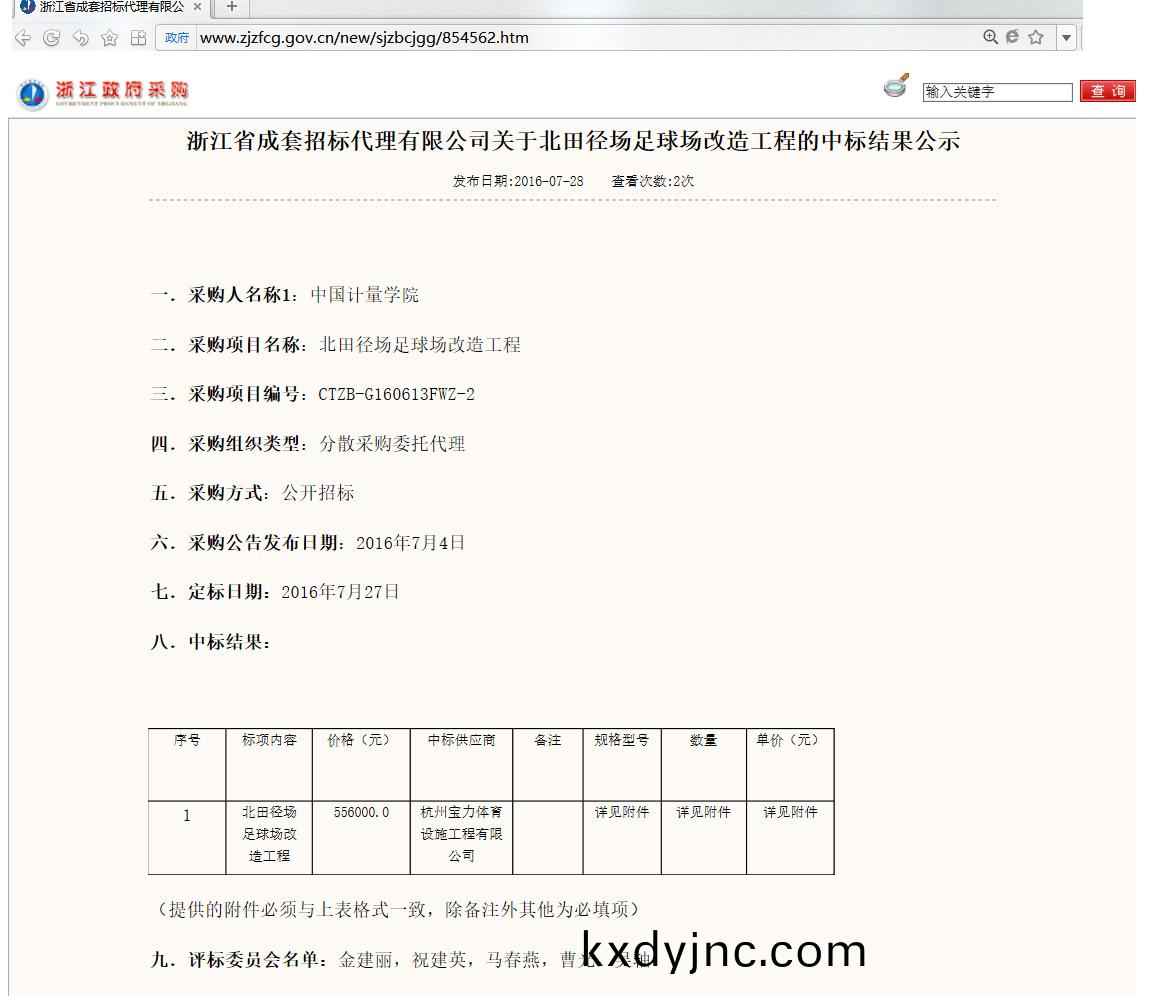Expand the address bar dropdown arrow
This screenshot has height=996, width=1159.
click(x=1066, y=38)
